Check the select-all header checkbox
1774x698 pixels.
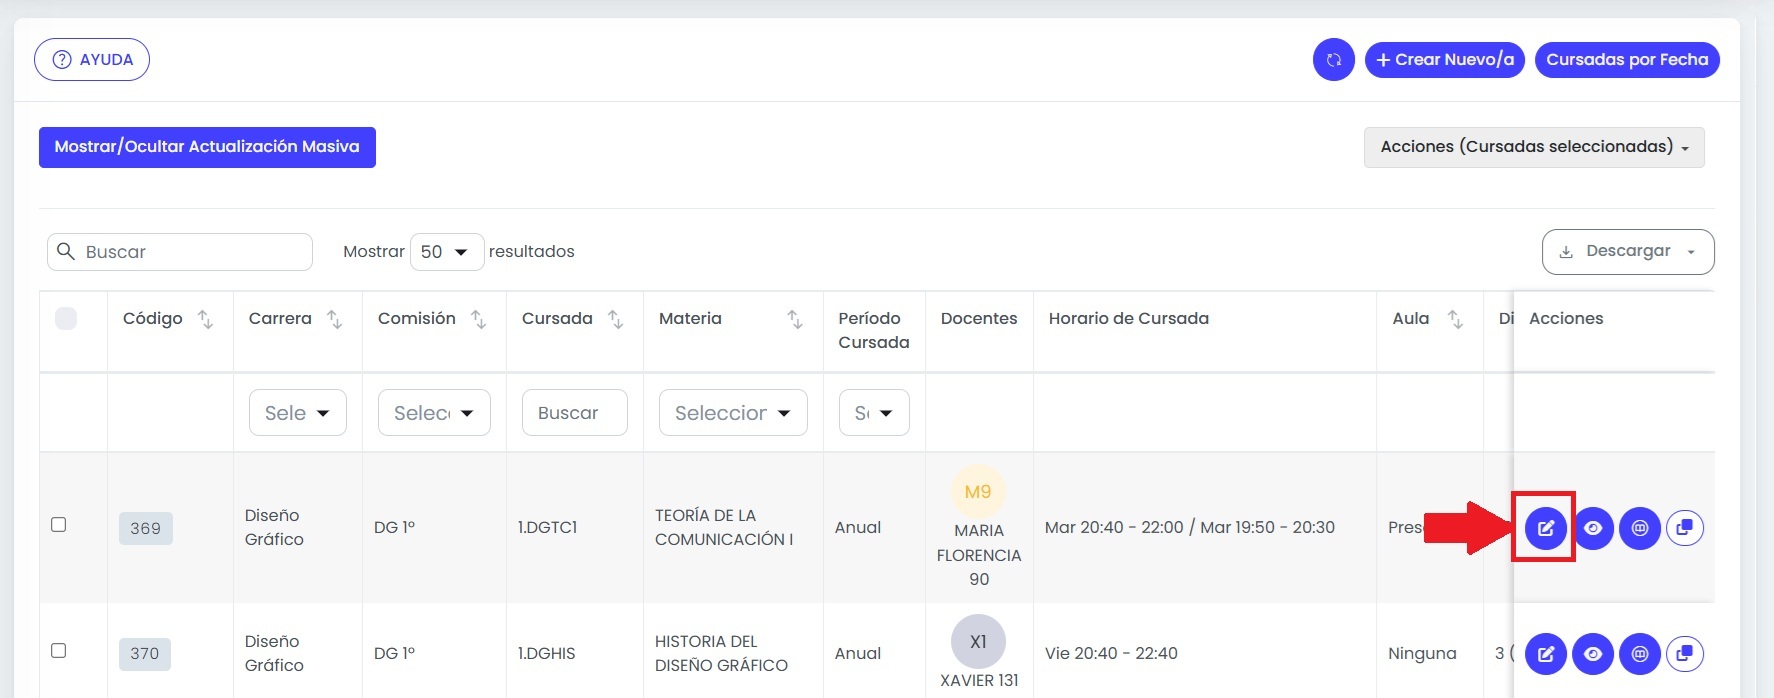click(66, 318)
